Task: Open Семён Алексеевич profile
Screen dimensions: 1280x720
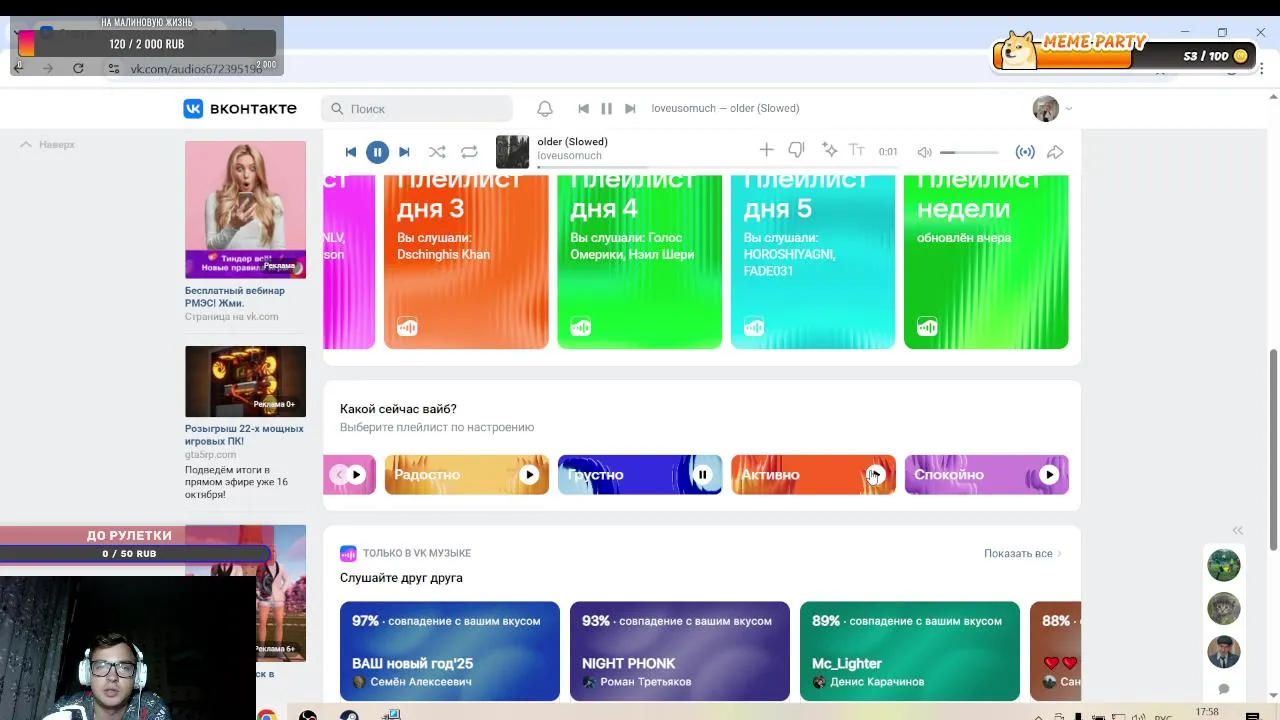Action: click(420, 682)
